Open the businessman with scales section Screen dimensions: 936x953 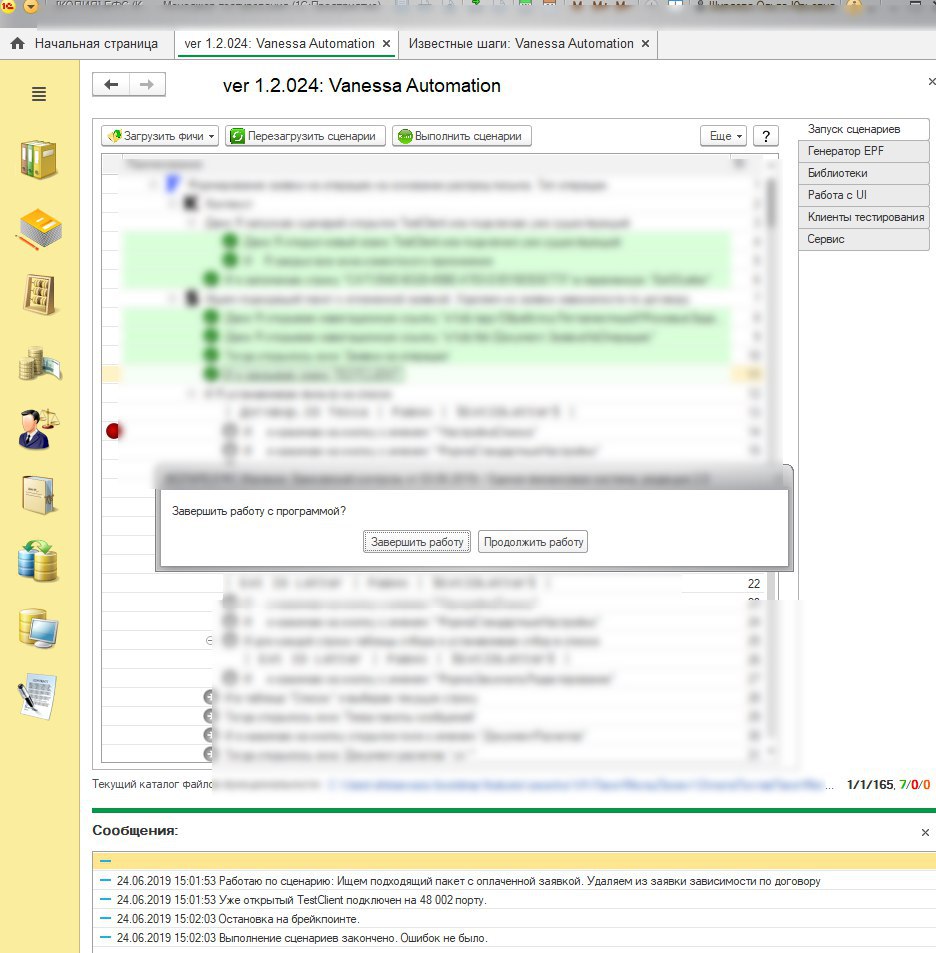[x=40, y=429]
